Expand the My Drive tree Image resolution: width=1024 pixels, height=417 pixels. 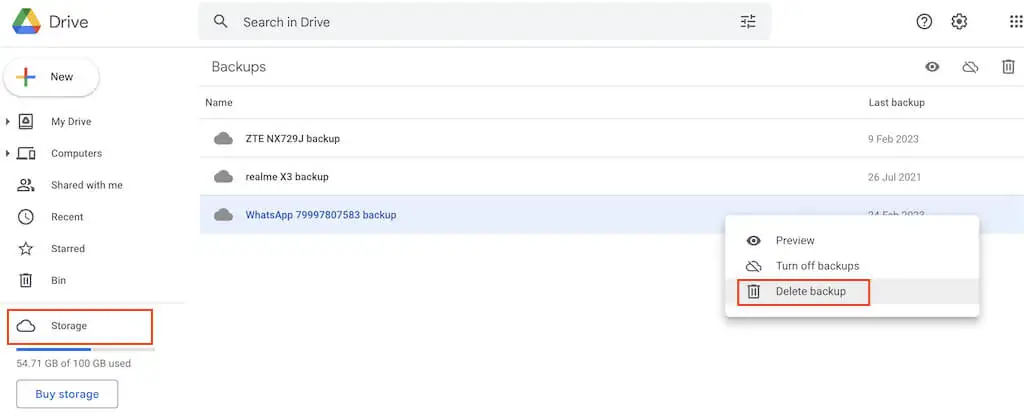click(8, 122)
